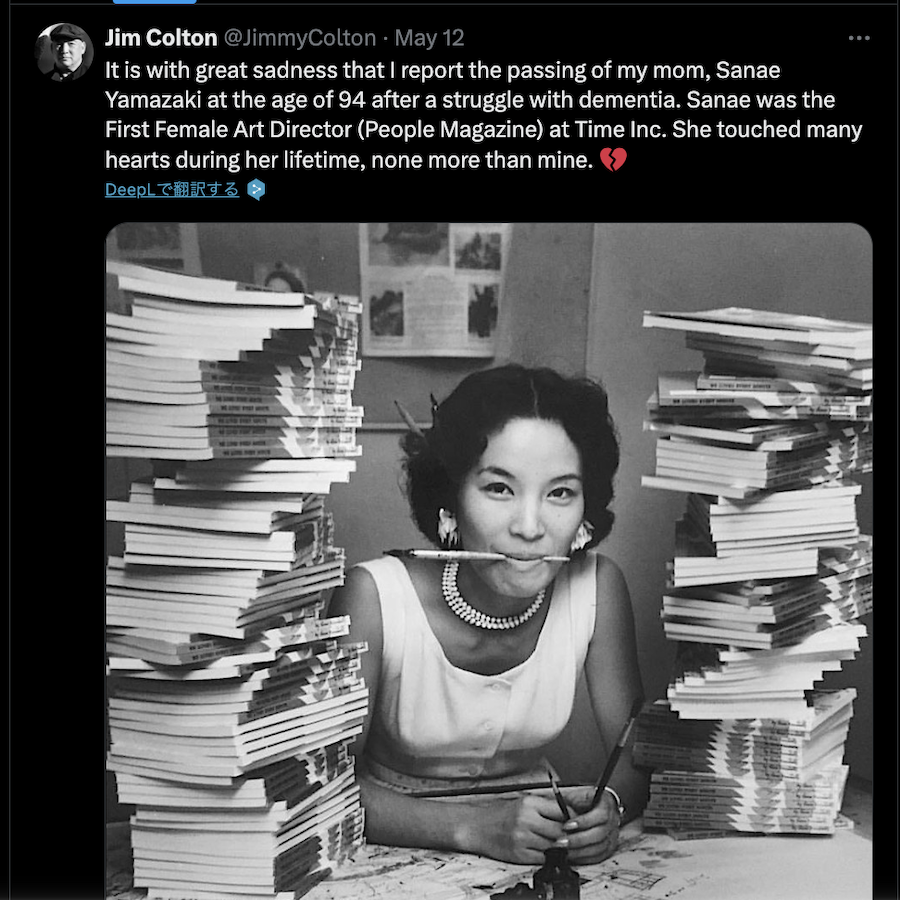Click the wall poster in the photo background

tap(432, 290)
